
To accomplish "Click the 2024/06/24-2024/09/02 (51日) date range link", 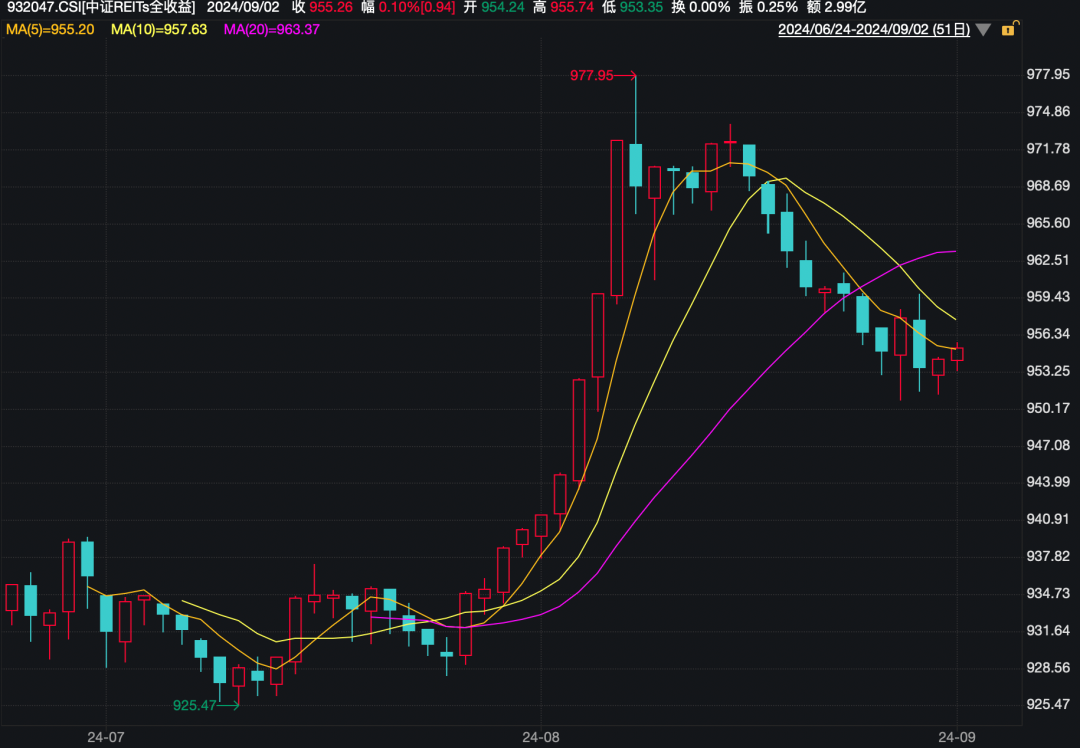I will (x=874, y=30).
